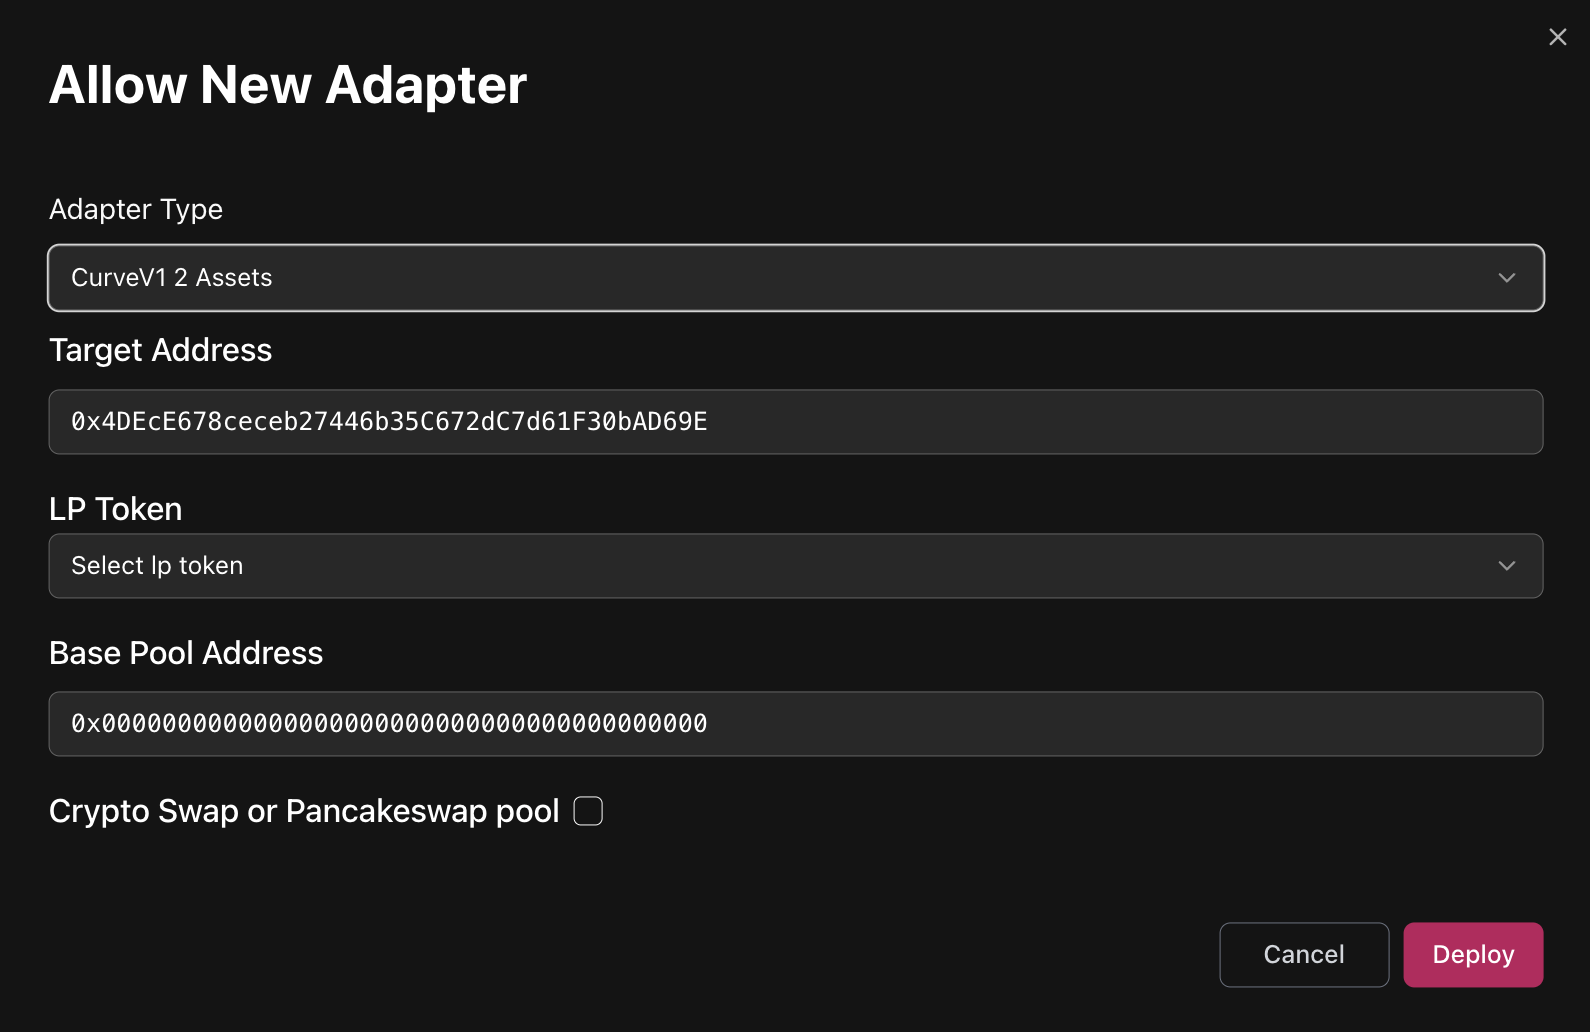Focus the Target Address input field

1100,422
